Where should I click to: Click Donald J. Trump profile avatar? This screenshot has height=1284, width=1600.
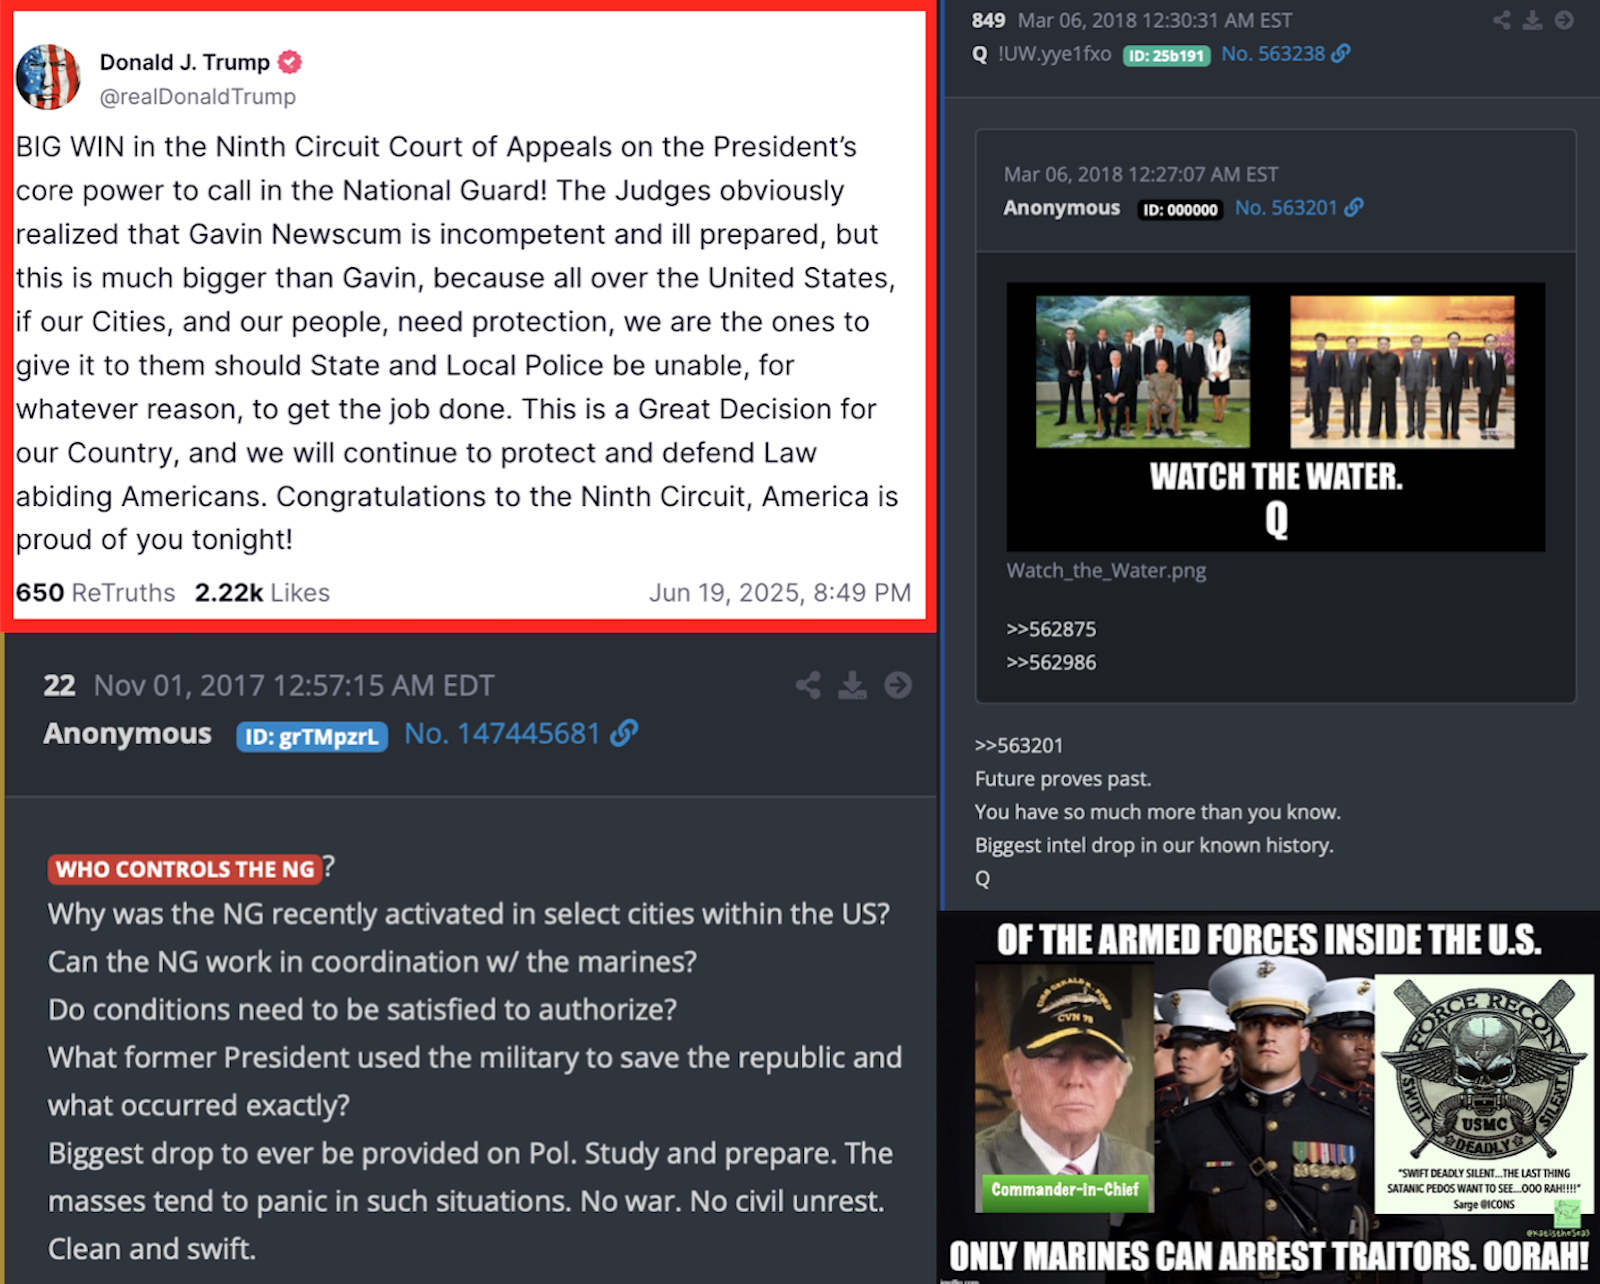click(48, 77)
